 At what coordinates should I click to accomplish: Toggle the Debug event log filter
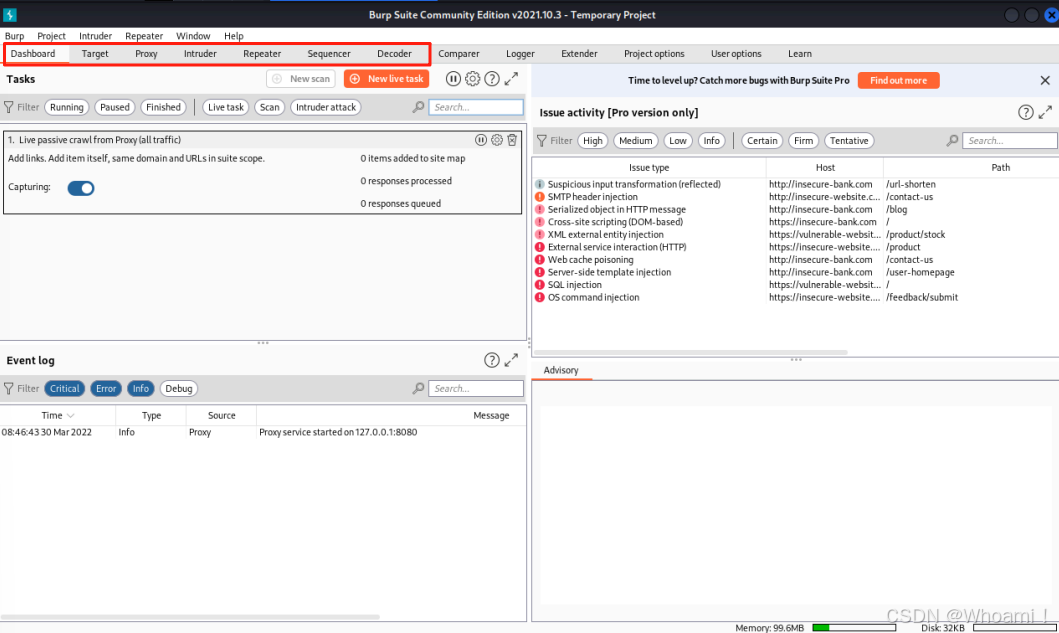coord(179,388)
